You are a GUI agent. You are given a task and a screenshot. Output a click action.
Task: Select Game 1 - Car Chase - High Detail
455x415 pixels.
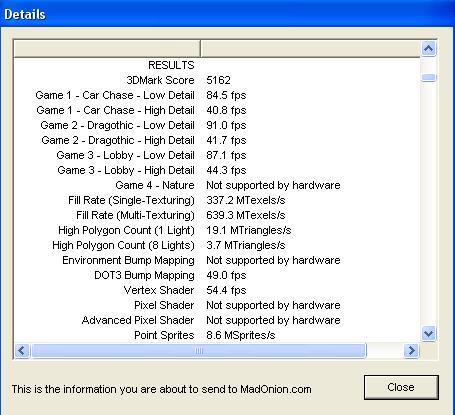coord(115,110)
